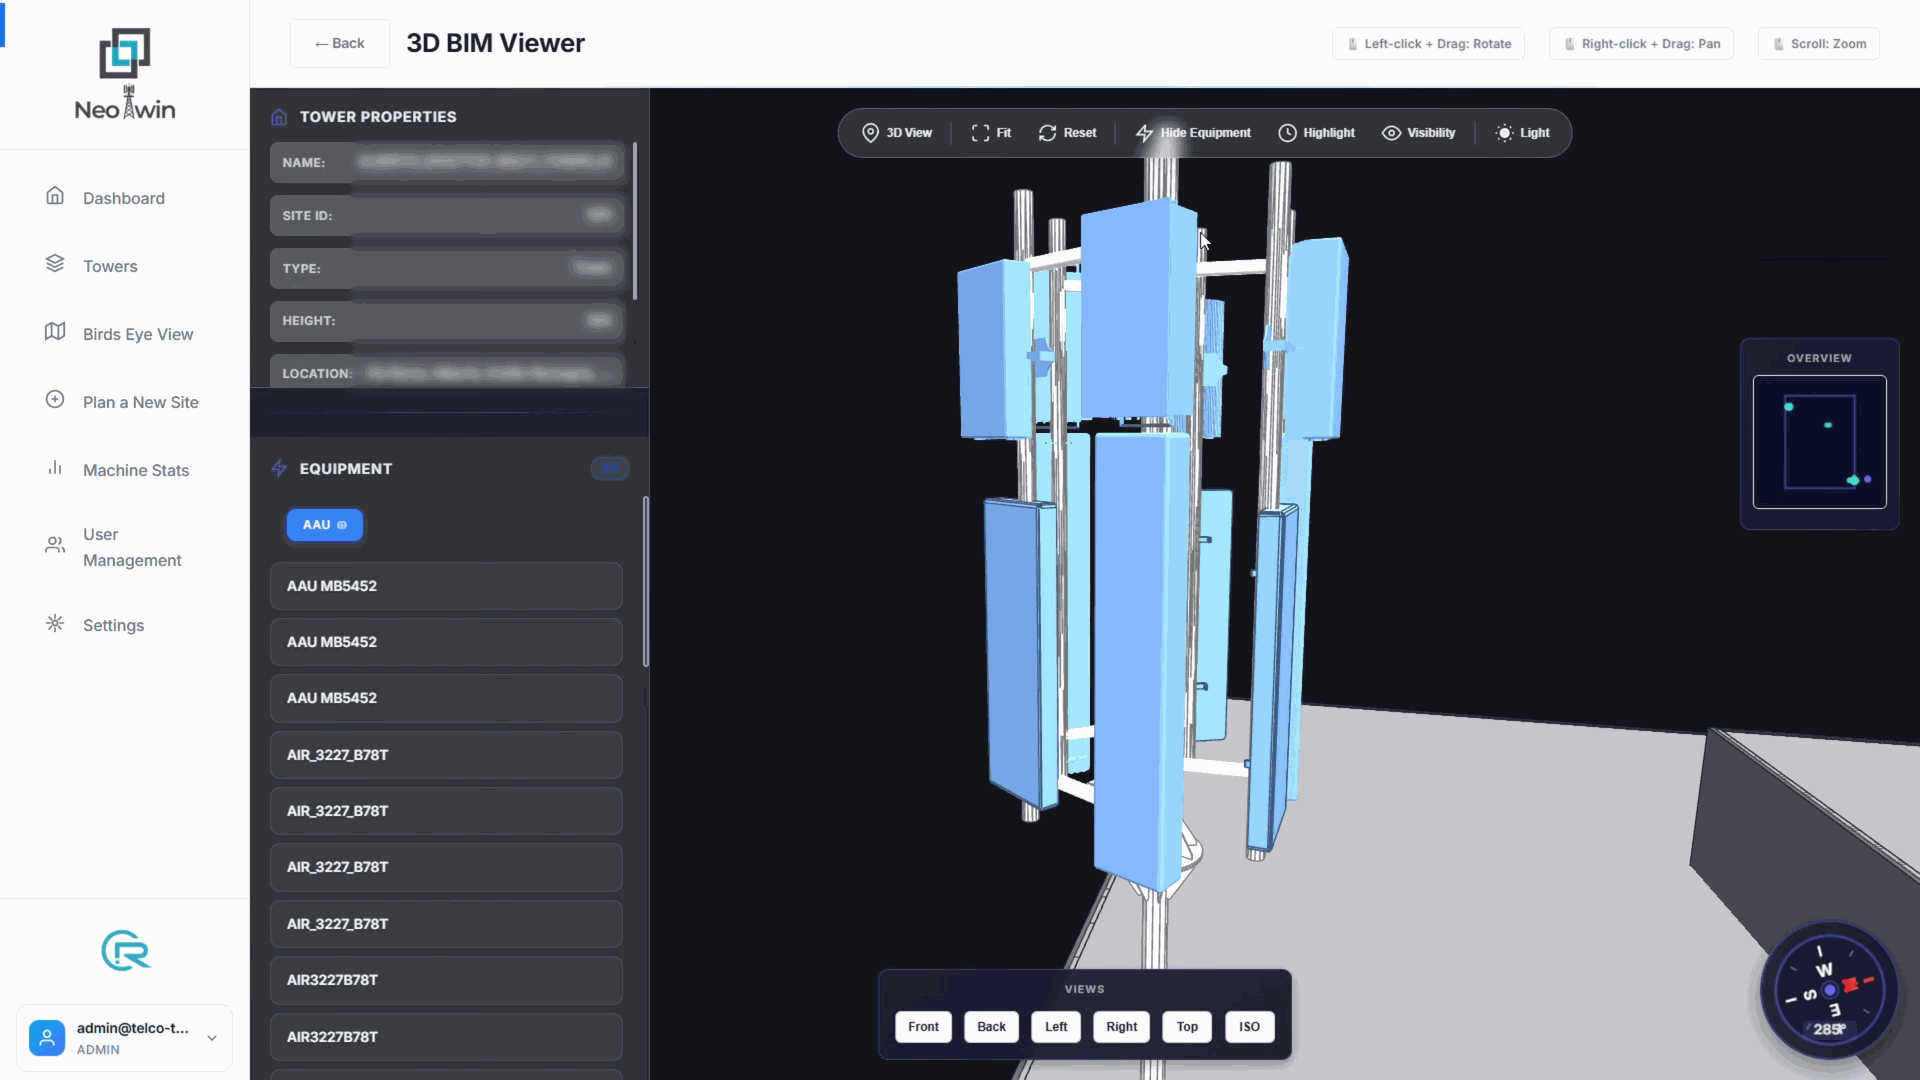This screenshot has width=1920, height=1080.
Task: Hide Equipment using toolbar toggle
Action: click(x=1193, y=132)
